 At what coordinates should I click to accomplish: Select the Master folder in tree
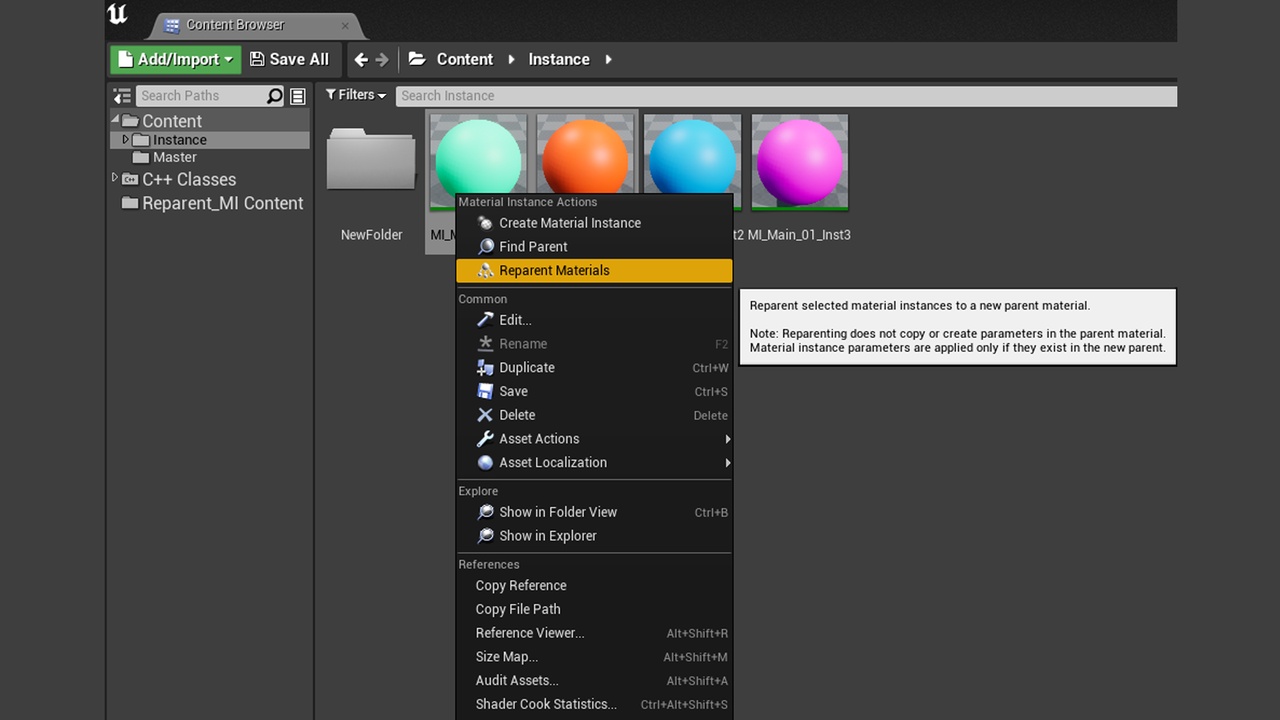point(210,157)
